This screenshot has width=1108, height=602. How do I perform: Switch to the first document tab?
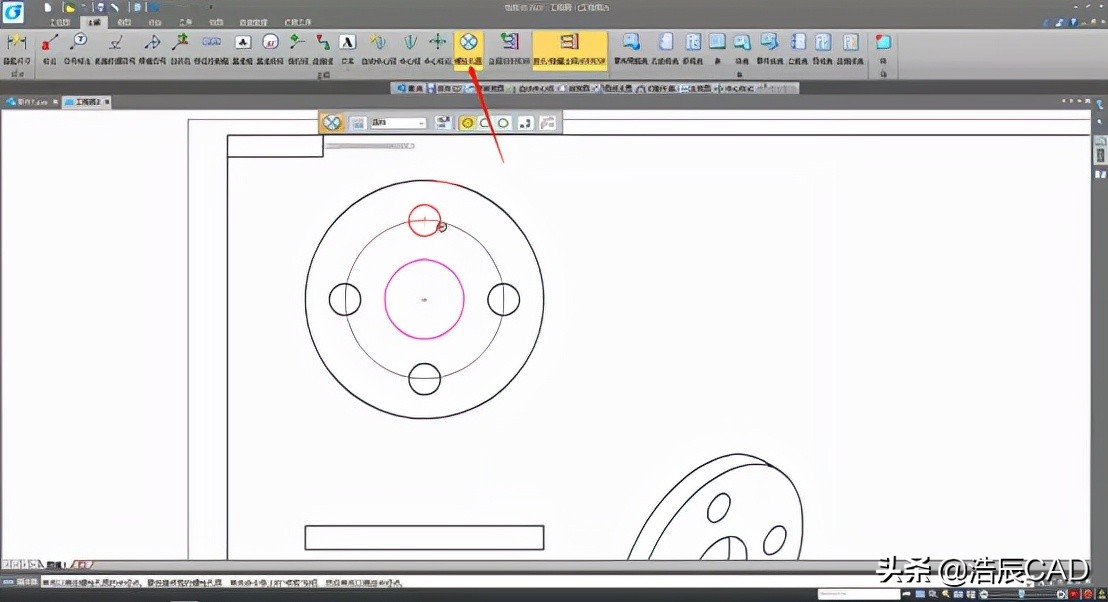click(x=27, y=102)
